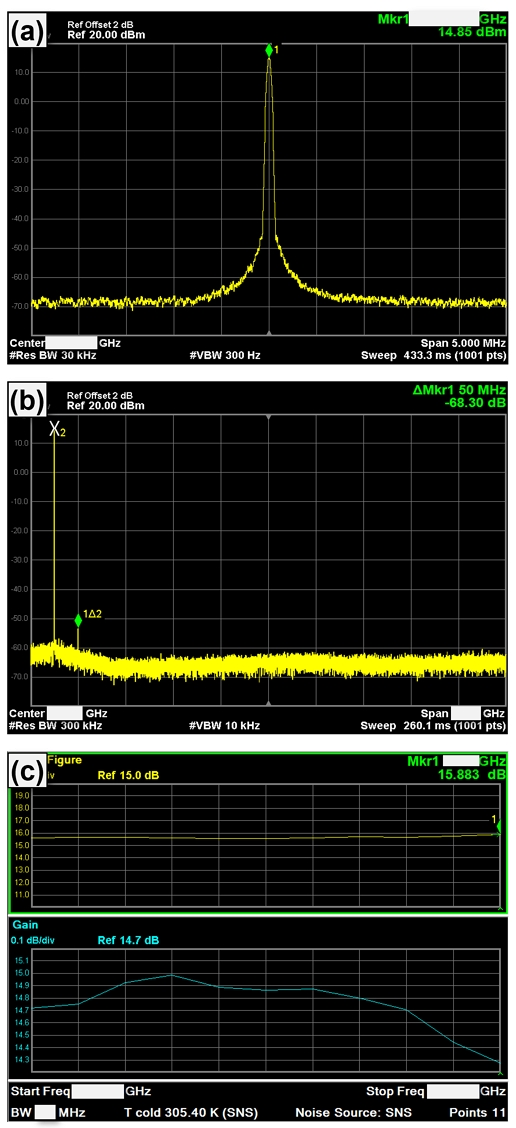This screenshot has height=1128, width=516.
Task: Click the 'Start Freq' field
Action: pyautogui.click(x=80, y=1091)
